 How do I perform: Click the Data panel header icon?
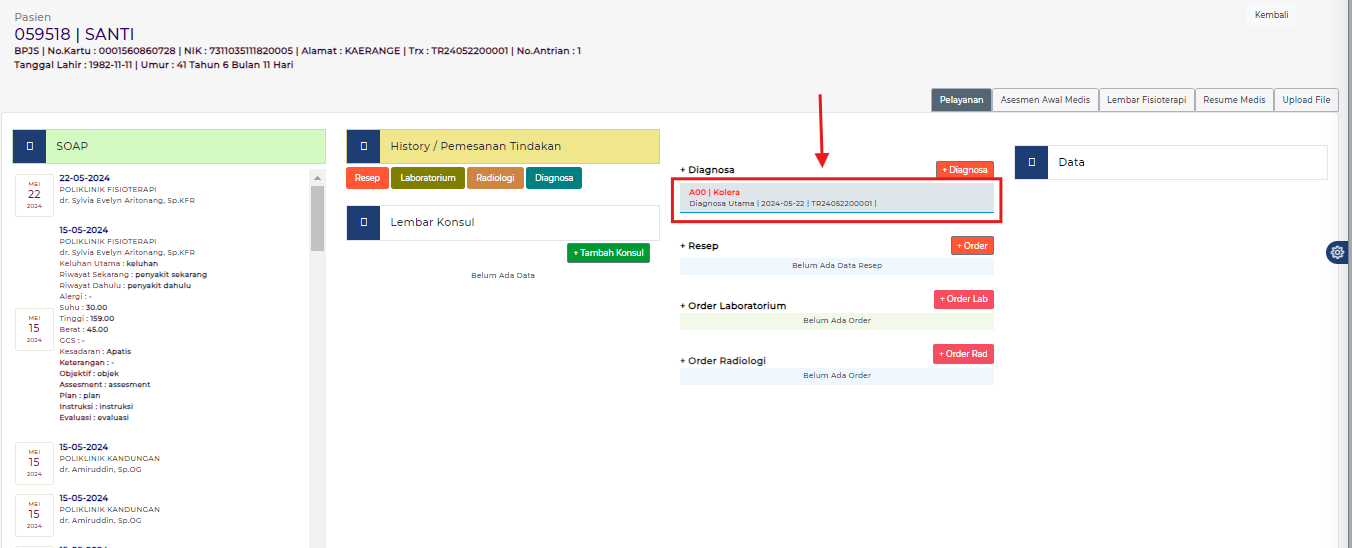1031,162
